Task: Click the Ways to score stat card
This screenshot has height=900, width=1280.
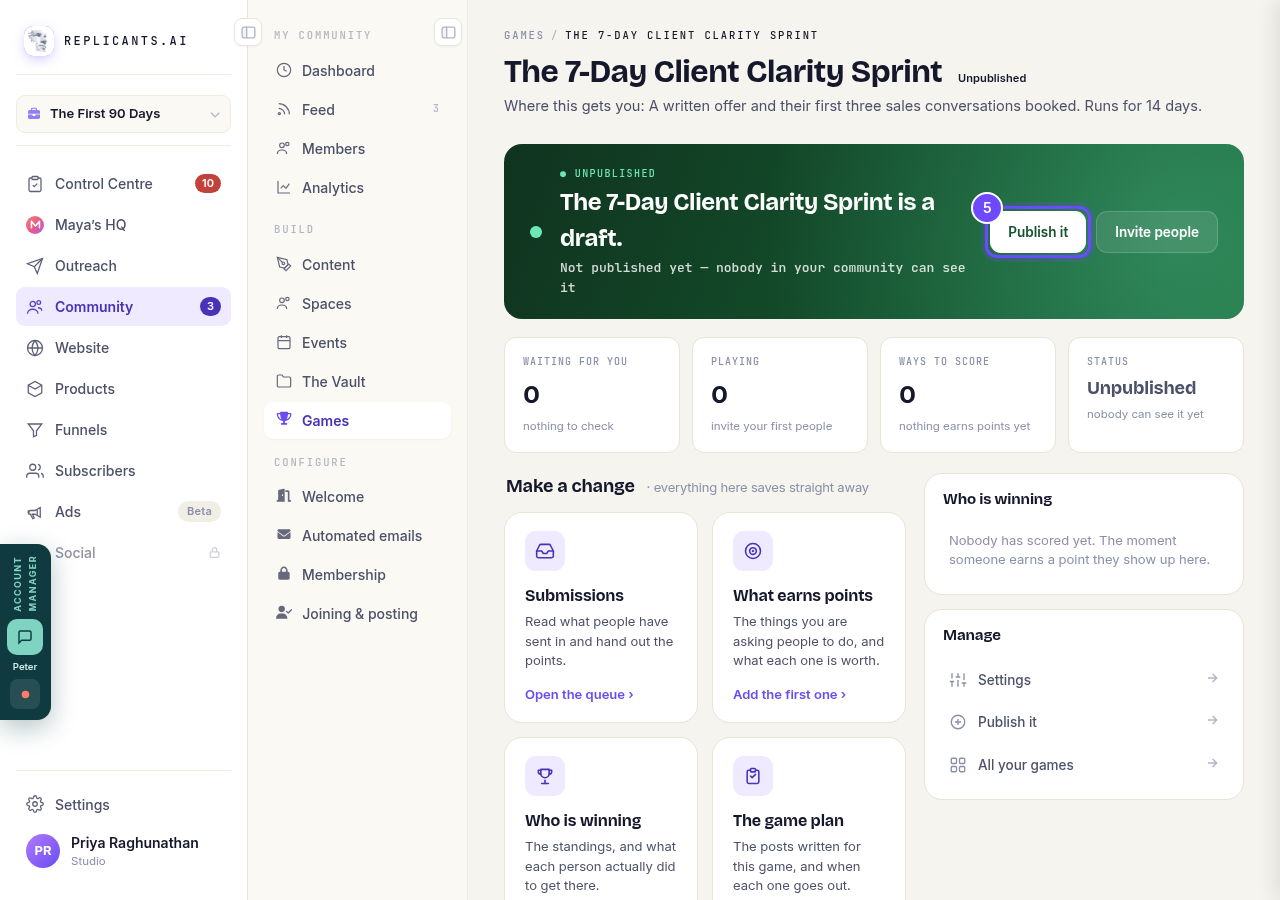Action: pyautogui.click(x=968, y=395)
